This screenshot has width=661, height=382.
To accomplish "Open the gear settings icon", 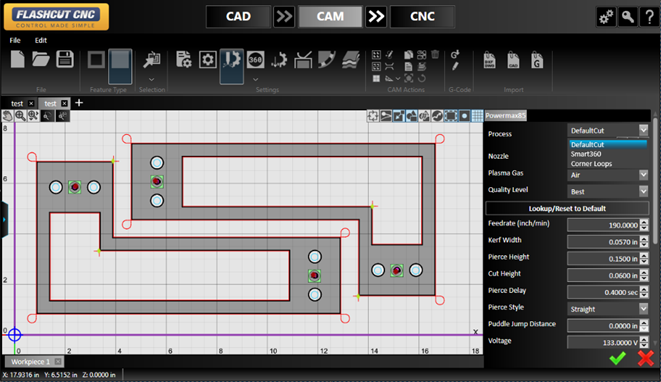I will pos(208,59).
